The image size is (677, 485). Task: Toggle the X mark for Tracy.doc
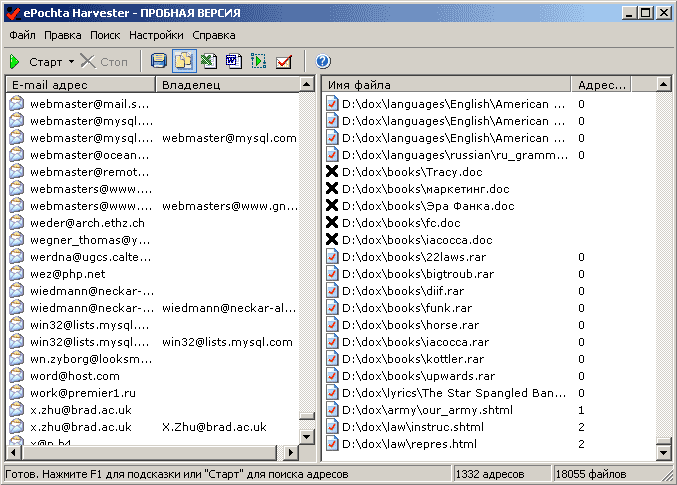(x=333, y=172)
